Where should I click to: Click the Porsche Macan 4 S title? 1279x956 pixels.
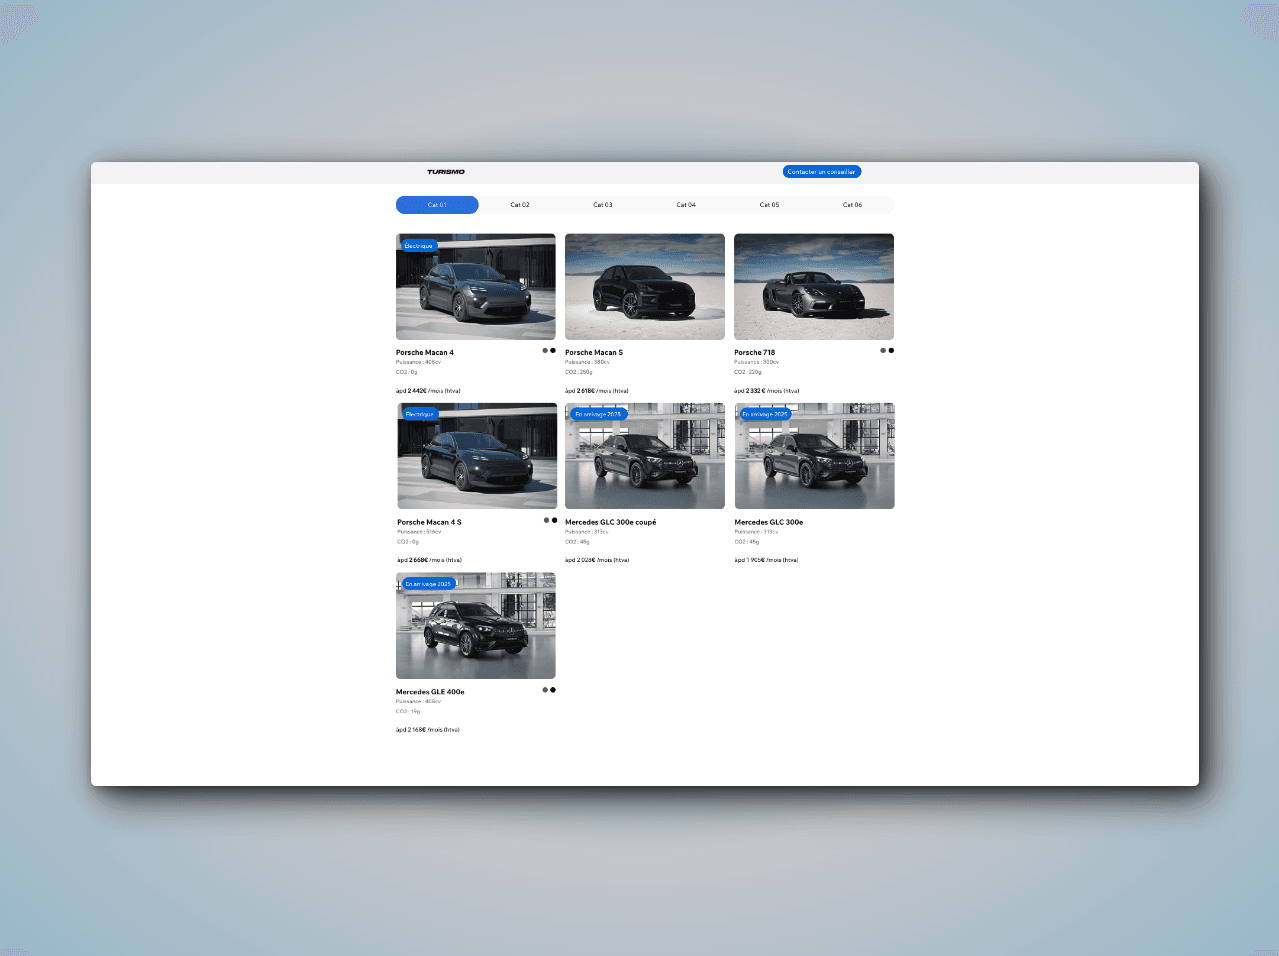429,522
